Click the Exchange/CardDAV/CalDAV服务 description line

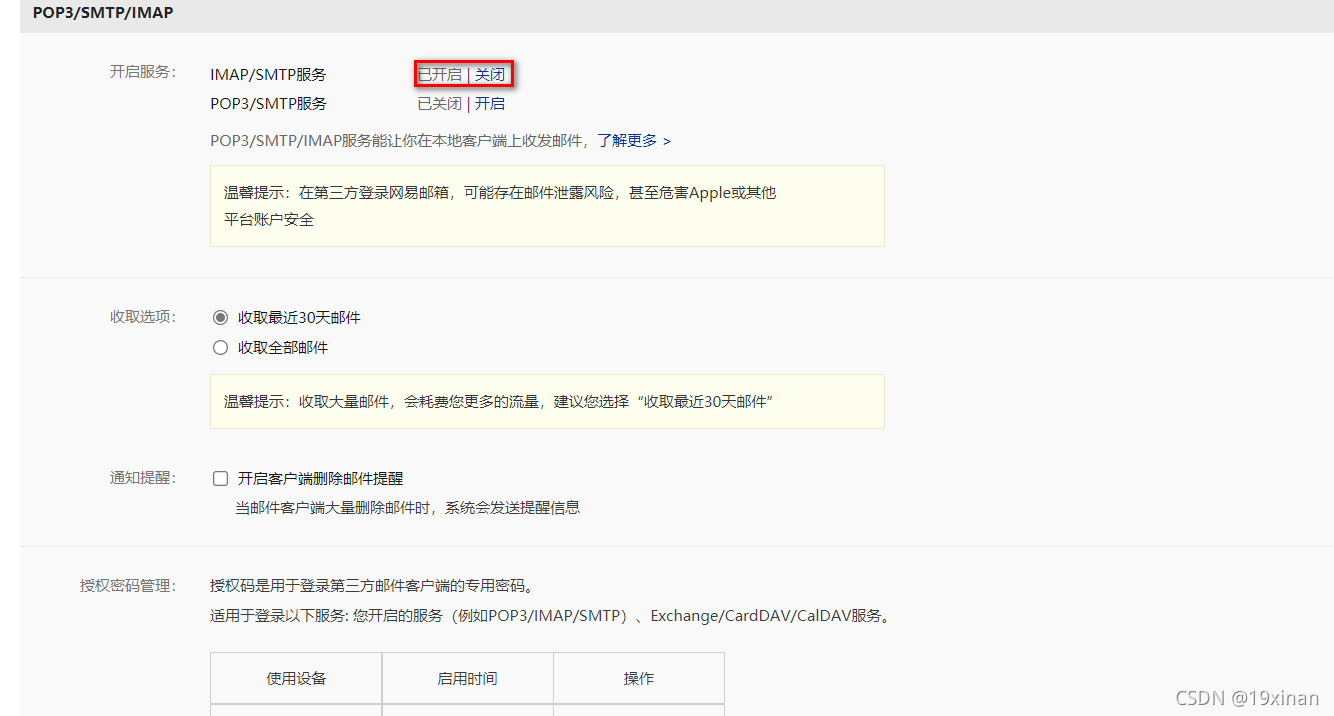pyautogui.click(x=550, y=616)
